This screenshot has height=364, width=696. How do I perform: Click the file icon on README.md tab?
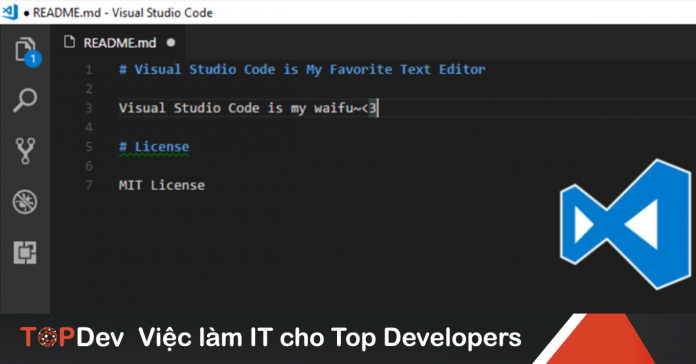tap(69, 42)
